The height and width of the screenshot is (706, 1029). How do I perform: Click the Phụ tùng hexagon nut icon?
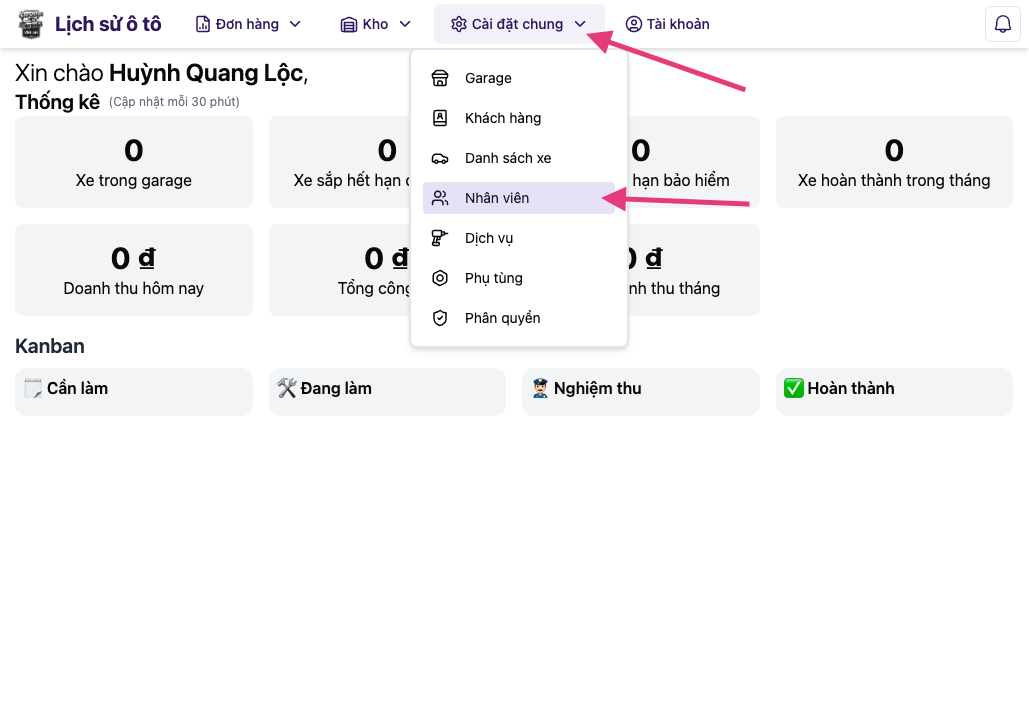(x=440, y=278)
